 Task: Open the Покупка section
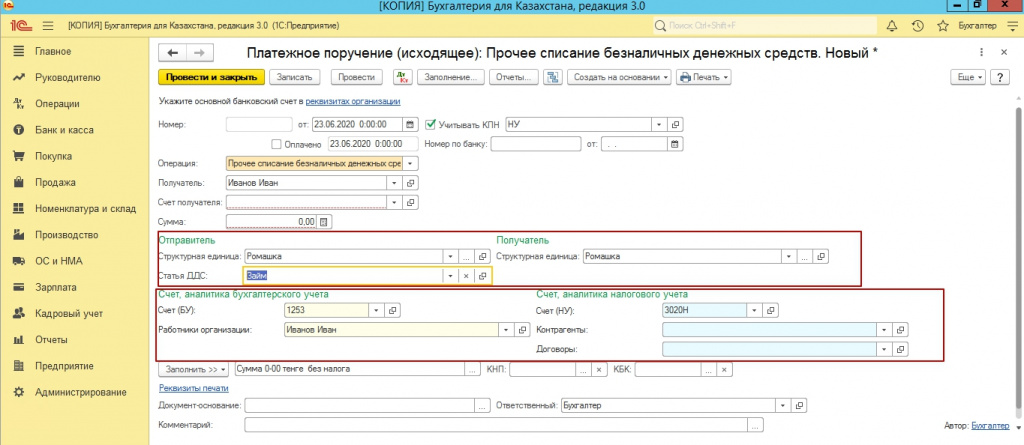coord(54,156)
